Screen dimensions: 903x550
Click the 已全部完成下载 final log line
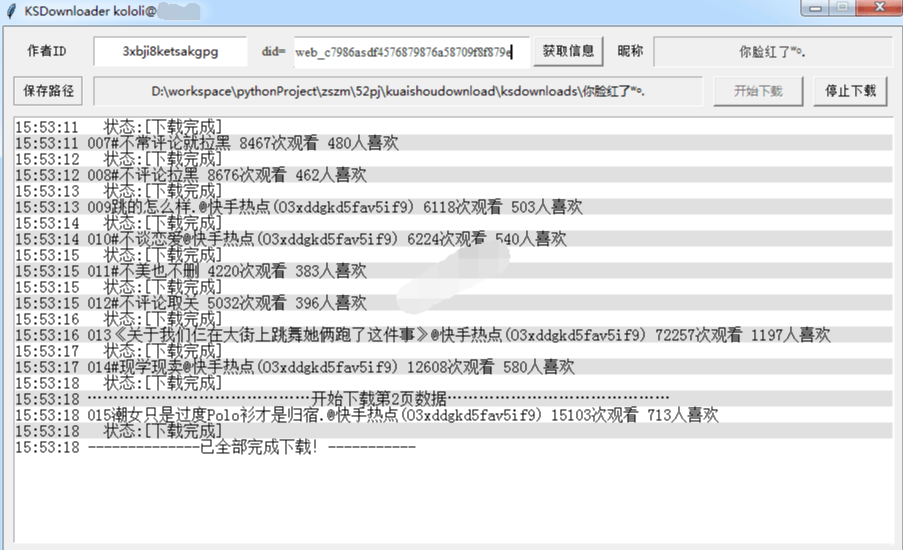[x=251, y=447]
